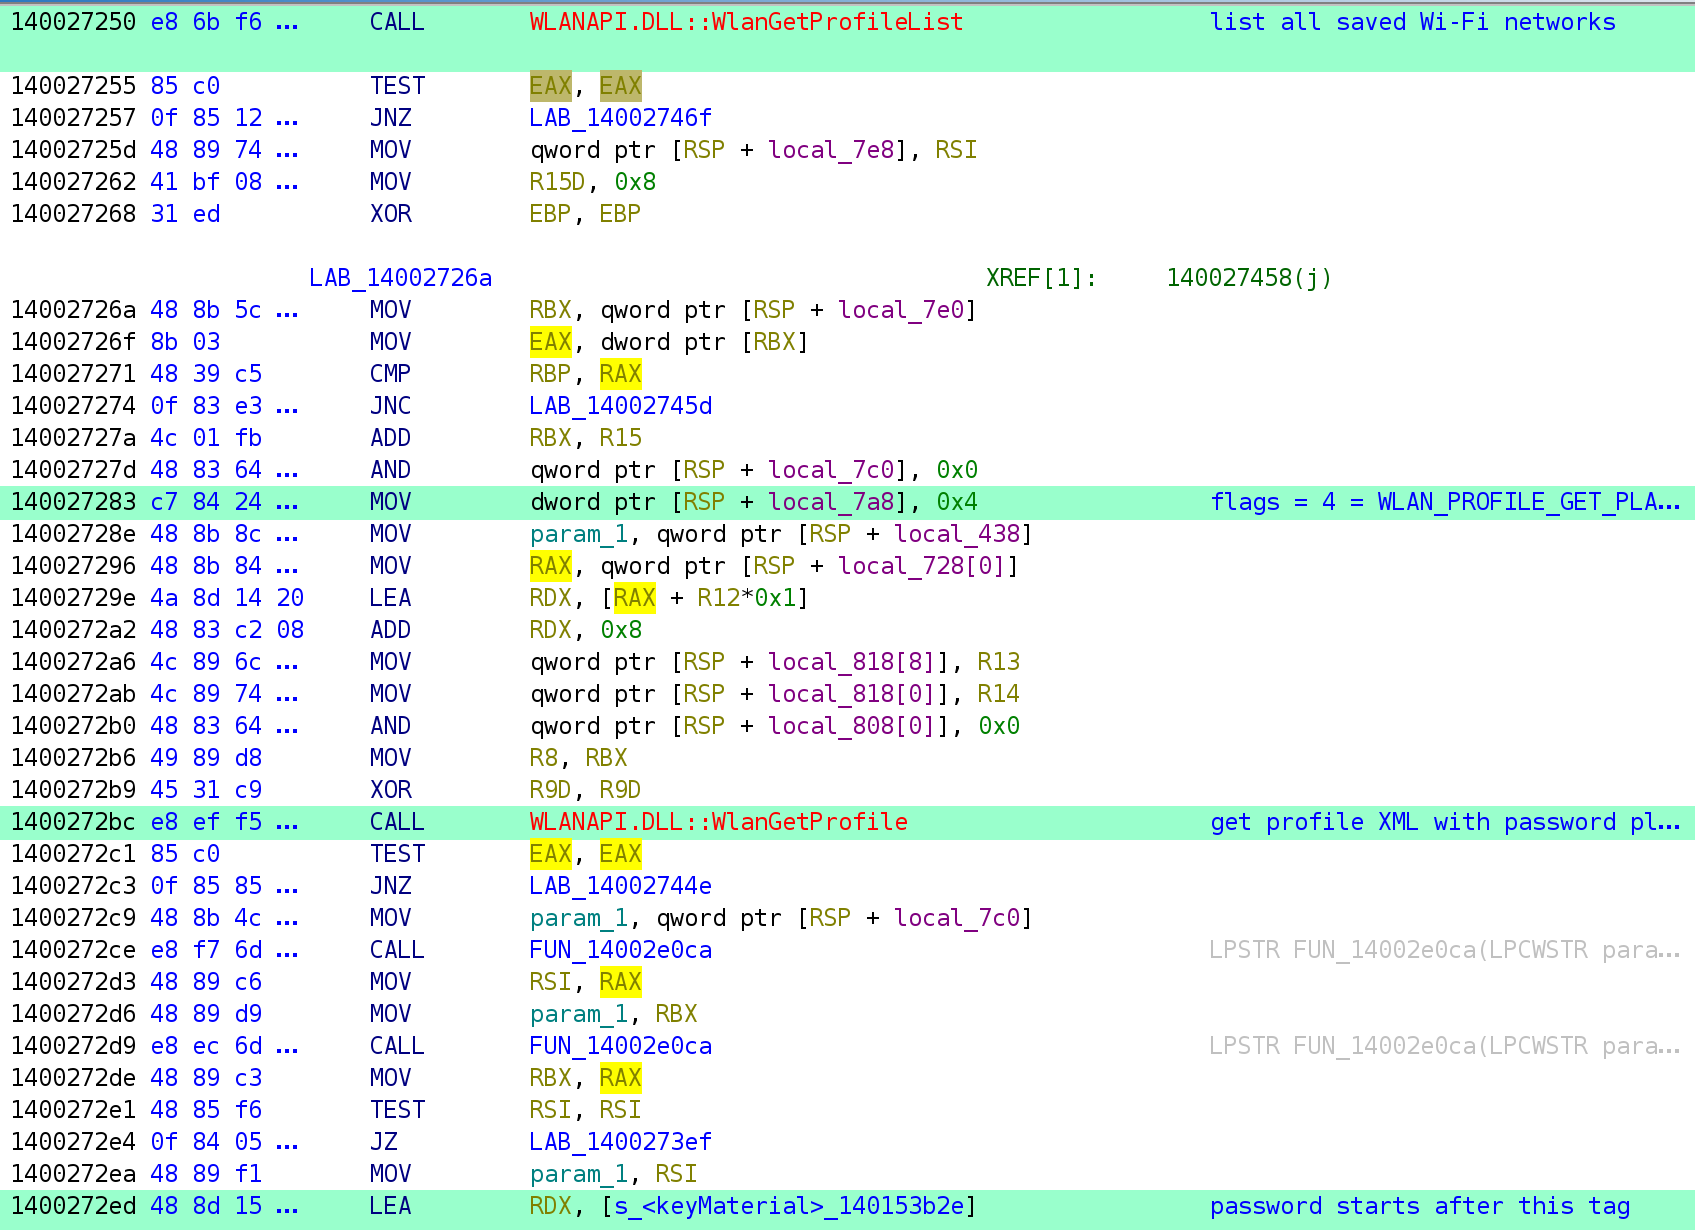Click the gray LPSTR signature at 1400272ce
The image size is (1695, 1230).
tap(1444, 950)
